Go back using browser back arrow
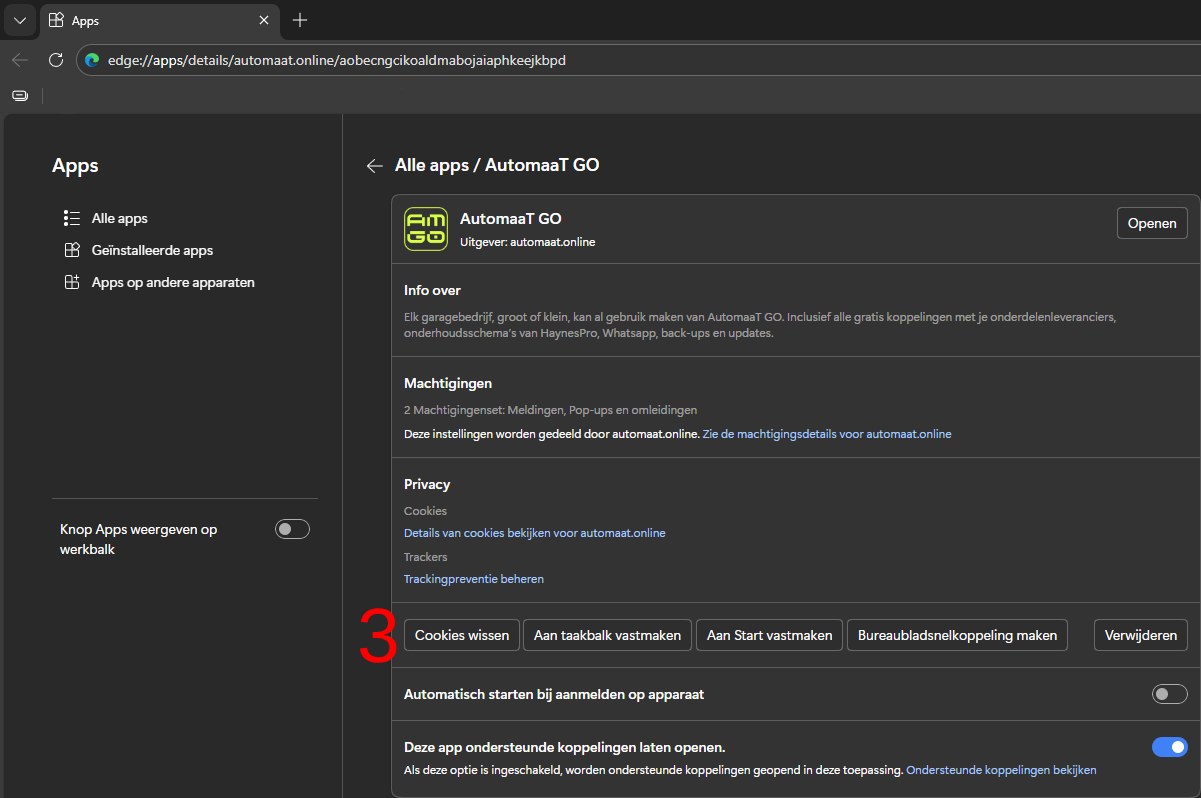This screenshot has height=798, width=1201. coord(20,60)
